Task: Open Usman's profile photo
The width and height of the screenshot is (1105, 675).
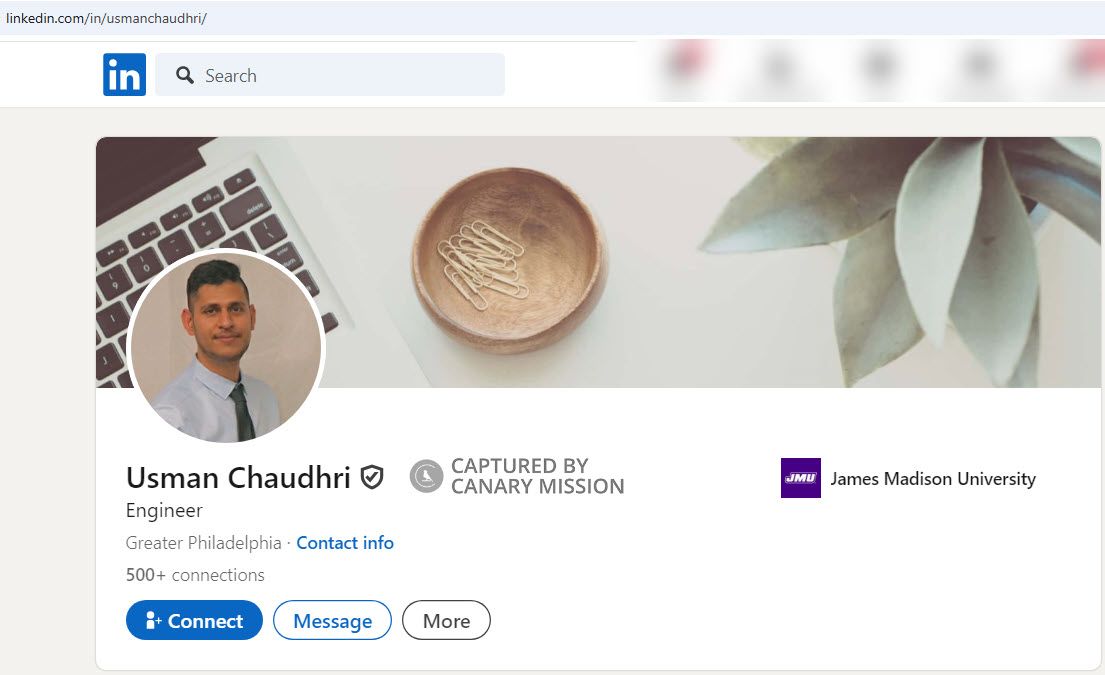Action: click(225, 347)
